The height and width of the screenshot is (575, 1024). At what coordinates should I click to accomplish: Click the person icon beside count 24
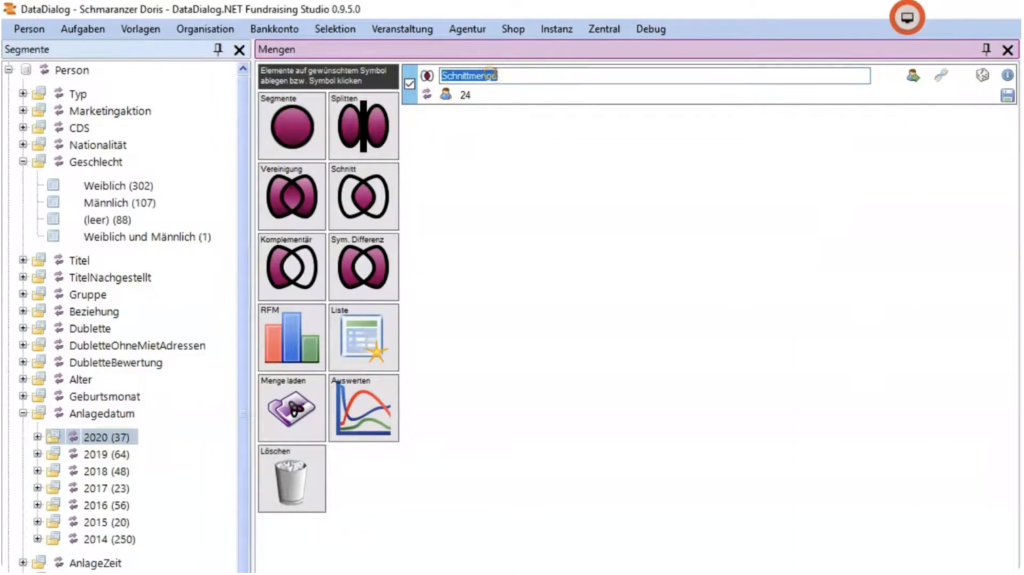445,95
